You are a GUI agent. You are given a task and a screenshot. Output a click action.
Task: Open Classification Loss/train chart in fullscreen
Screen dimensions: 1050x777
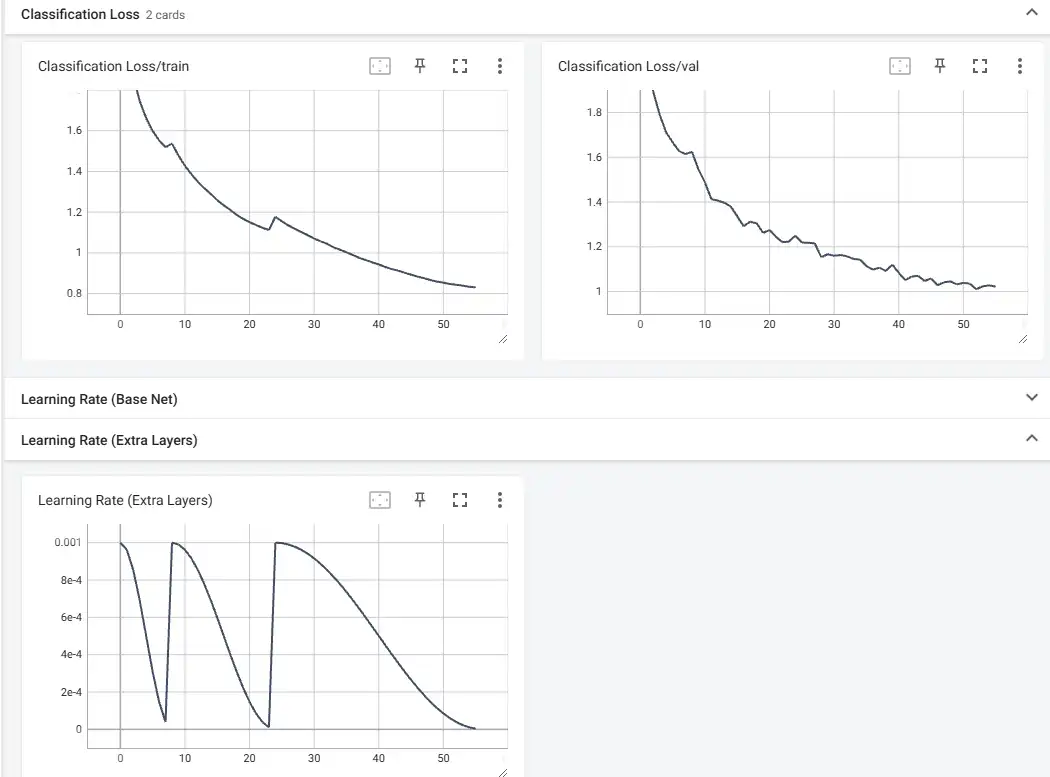click(460, 66)
